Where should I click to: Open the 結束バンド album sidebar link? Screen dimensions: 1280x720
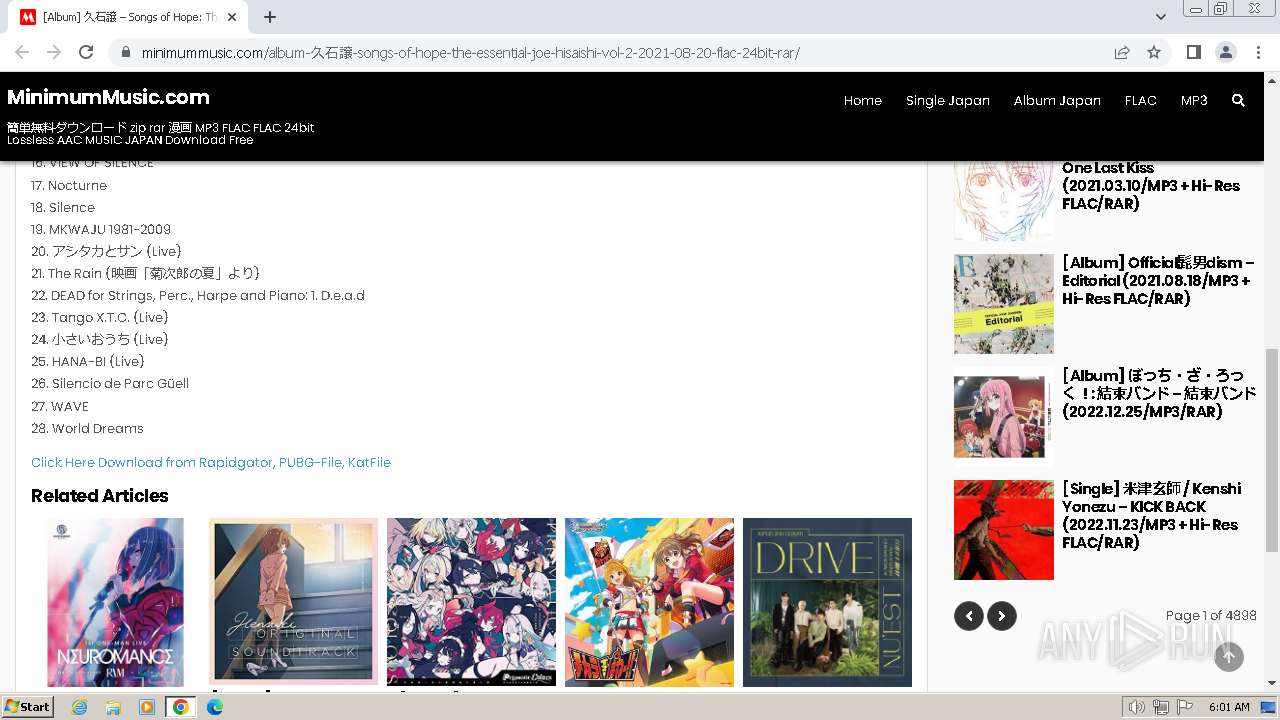[x=1159, y=394]
